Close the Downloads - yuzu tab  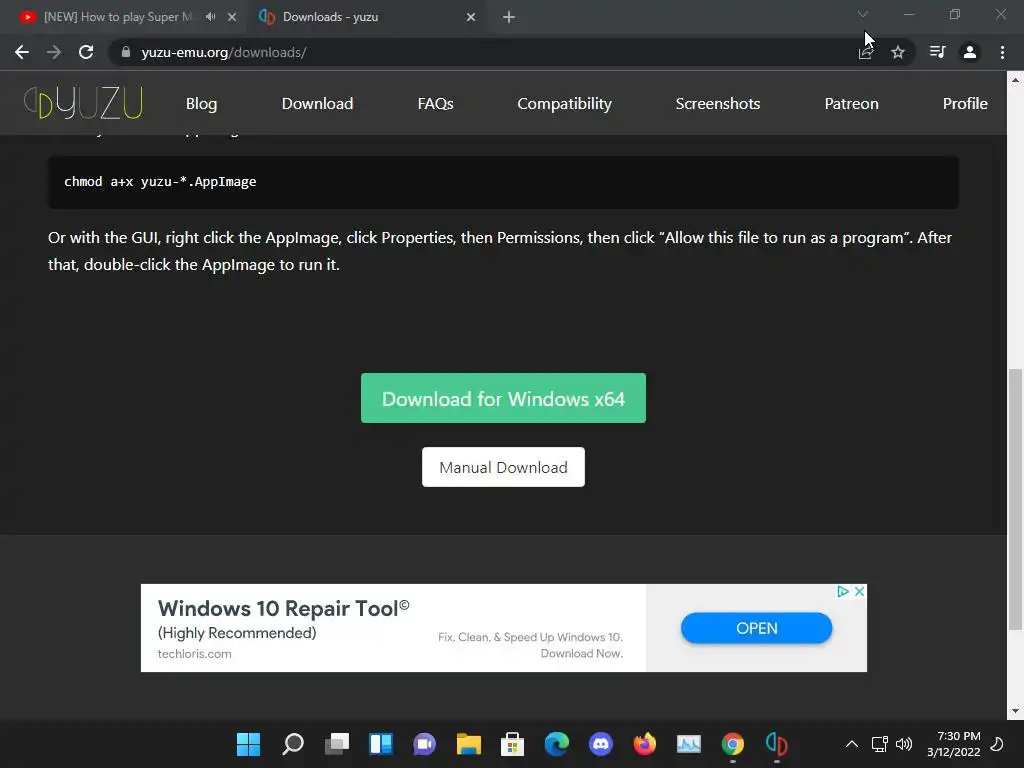471,17
